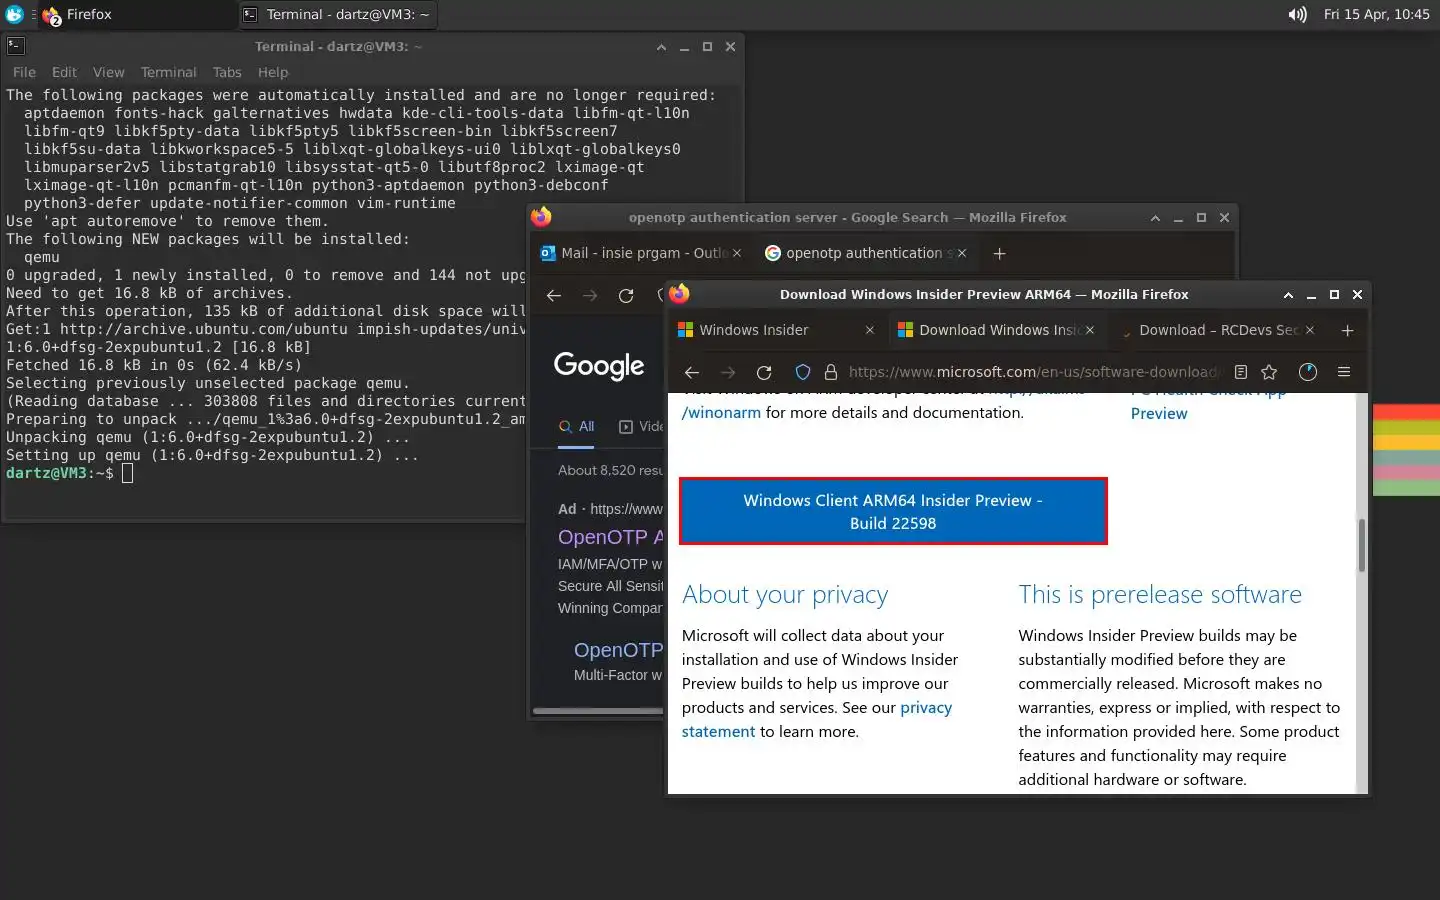The width and height of the screenshot is (1440, 900).
Task: Open new tab in Windows Insider window
Action: [1347, 330]
